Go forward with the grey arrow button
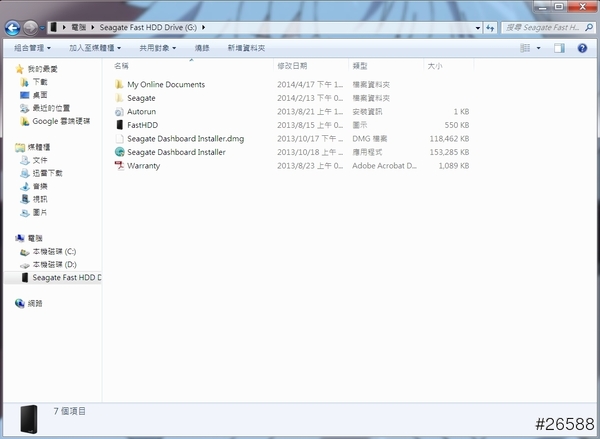This screenshot has width=600, height=439. tap(30, 28)
